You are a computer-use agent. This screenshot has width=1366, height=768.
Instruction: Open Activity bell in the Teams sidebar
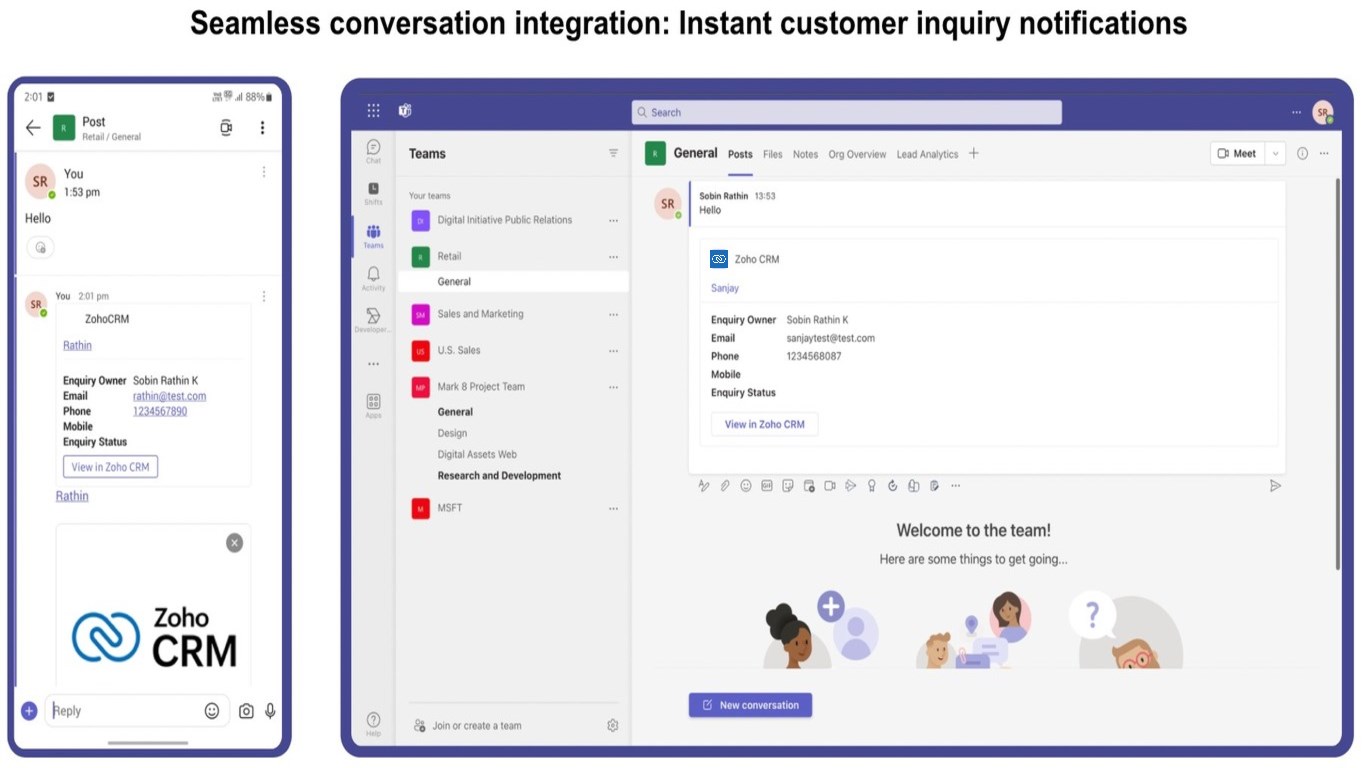[x=373, y=278]
